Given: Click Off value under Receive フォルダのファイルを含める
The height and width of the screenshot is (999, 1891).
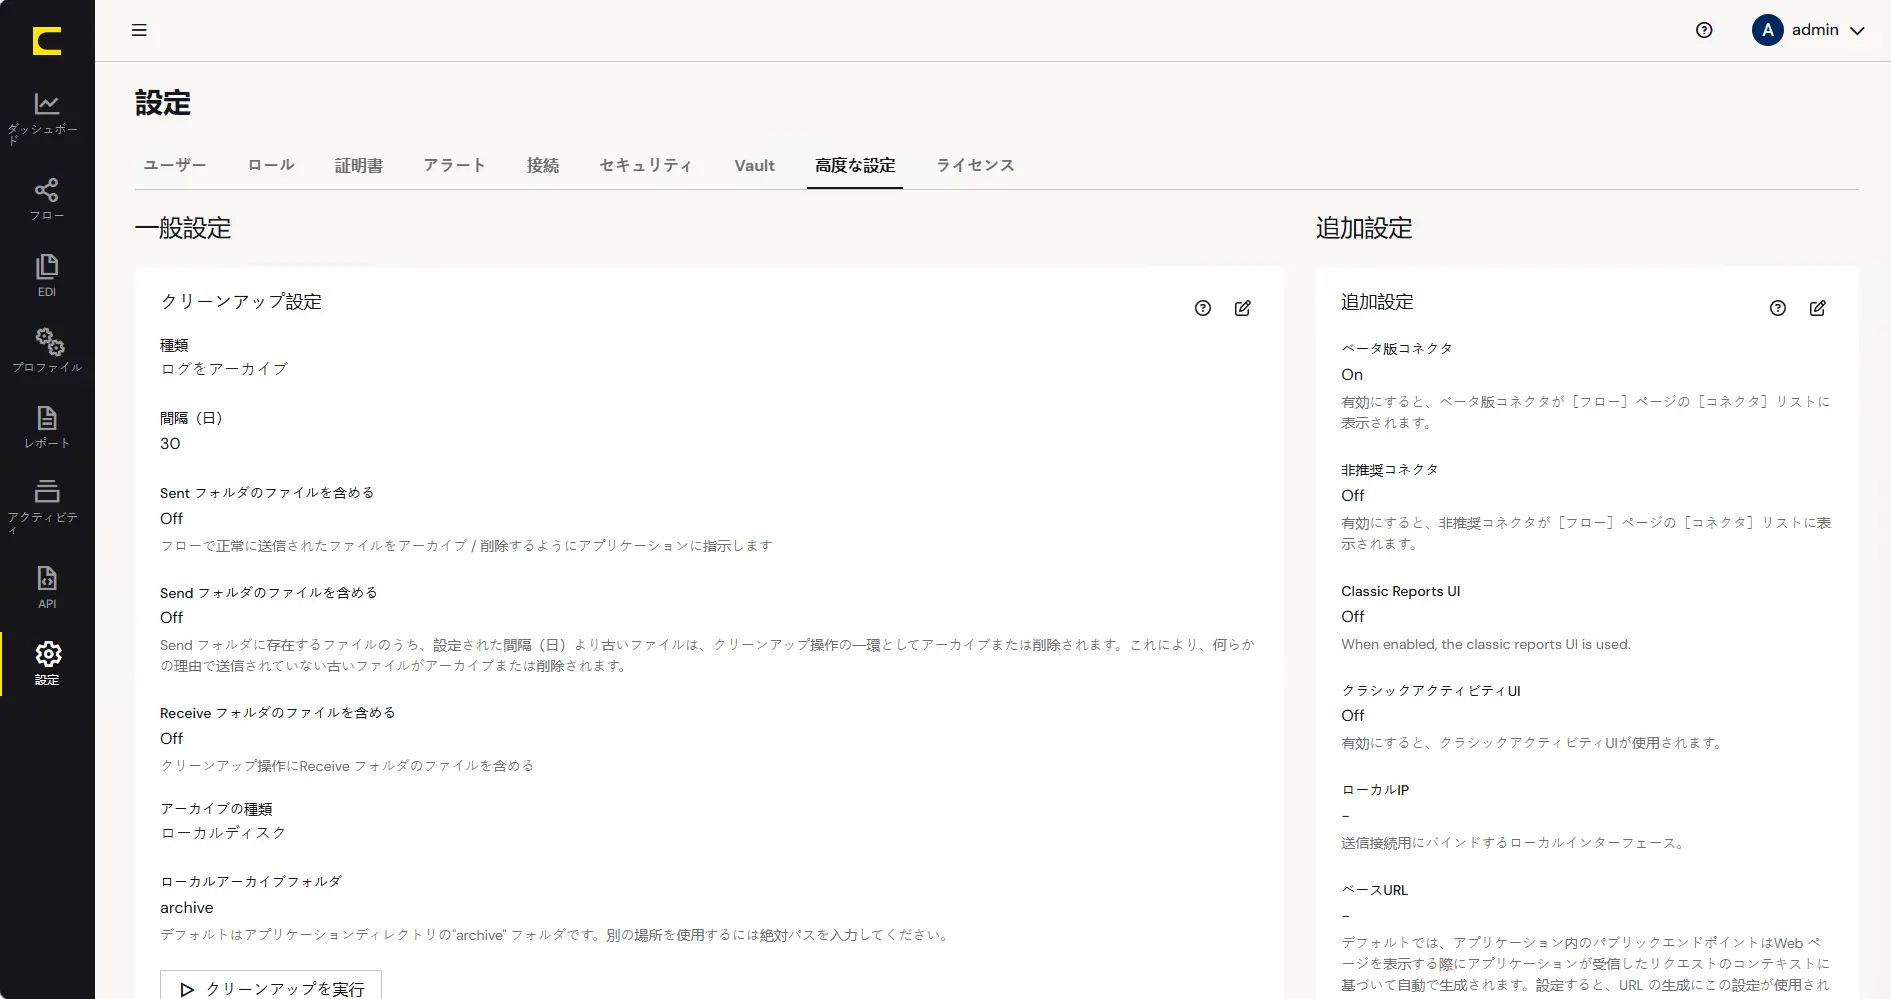Looking at the screenshot, I should click(x=172, y=739).
